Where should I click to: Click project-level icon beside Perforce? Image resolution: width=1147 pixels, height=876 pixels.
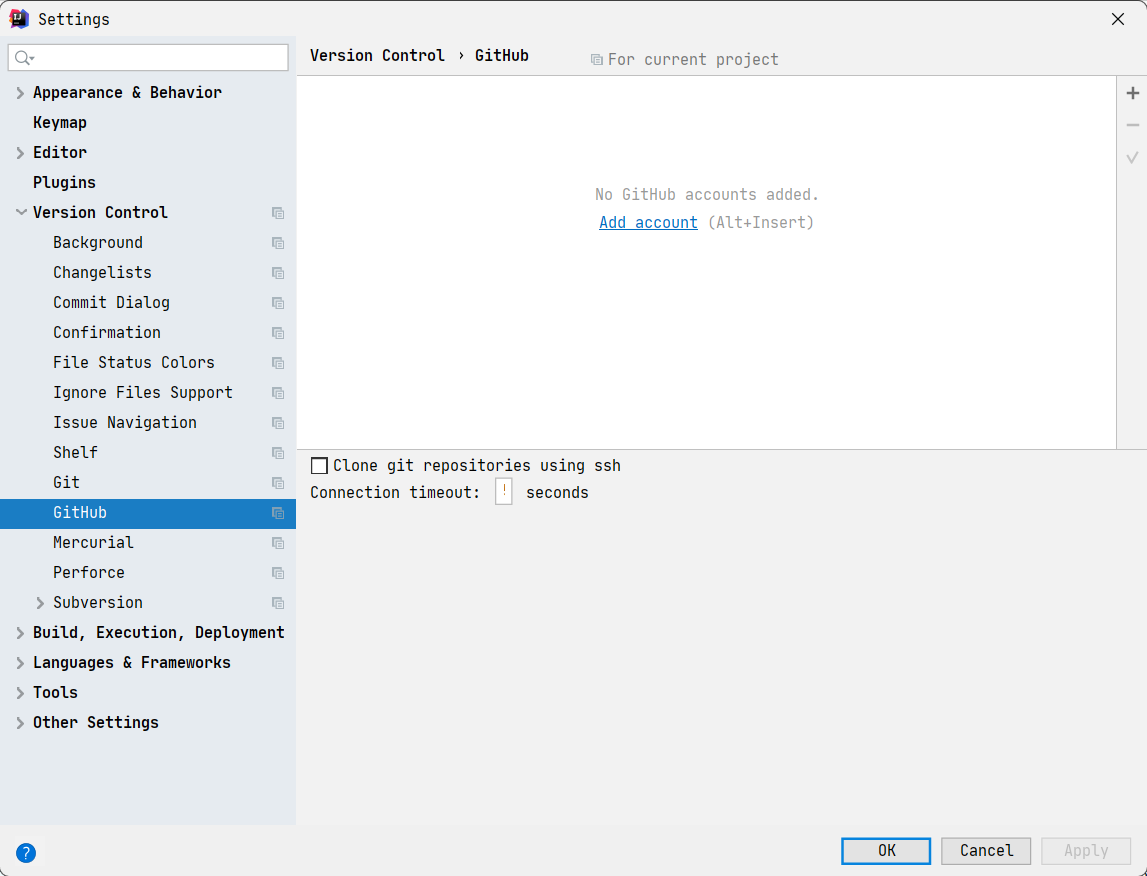[x=278, y=573]
